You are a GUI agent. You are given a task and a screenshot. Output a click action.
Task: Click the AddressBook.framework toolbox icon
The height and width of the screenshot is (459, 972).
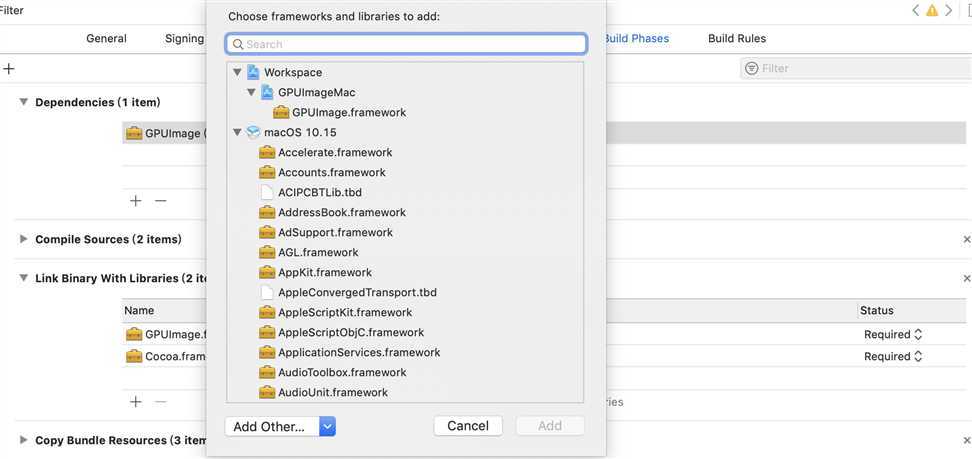[267, 212]
